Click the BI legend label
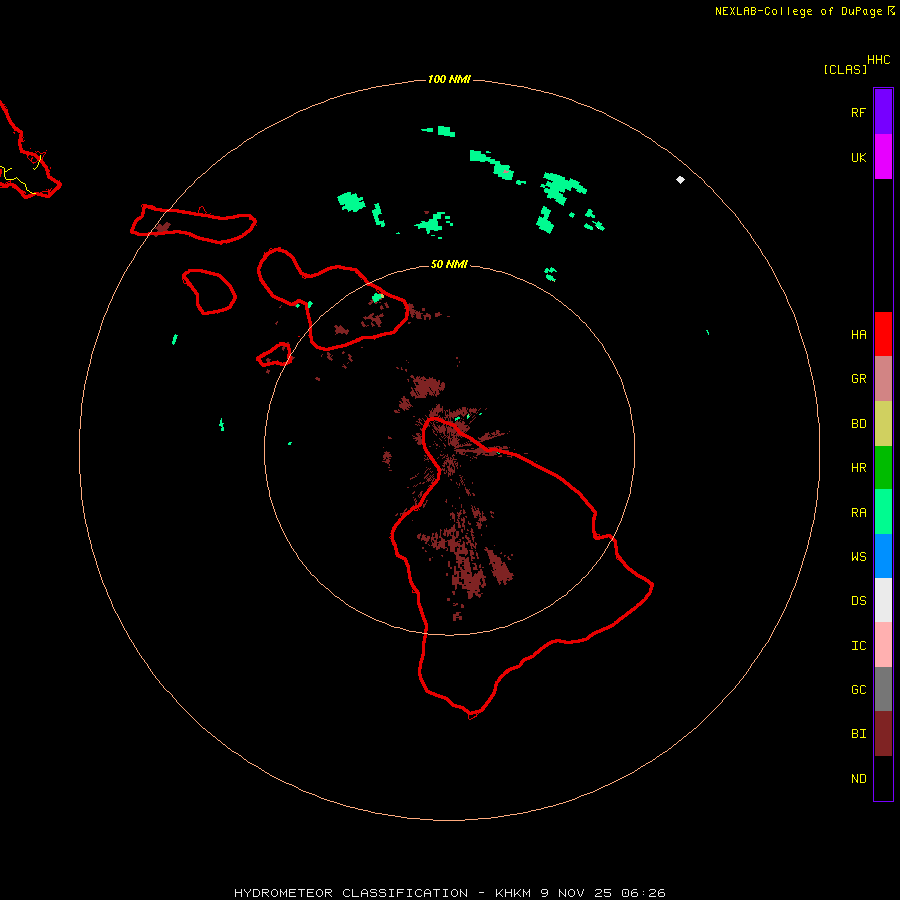 click(859, 734)
